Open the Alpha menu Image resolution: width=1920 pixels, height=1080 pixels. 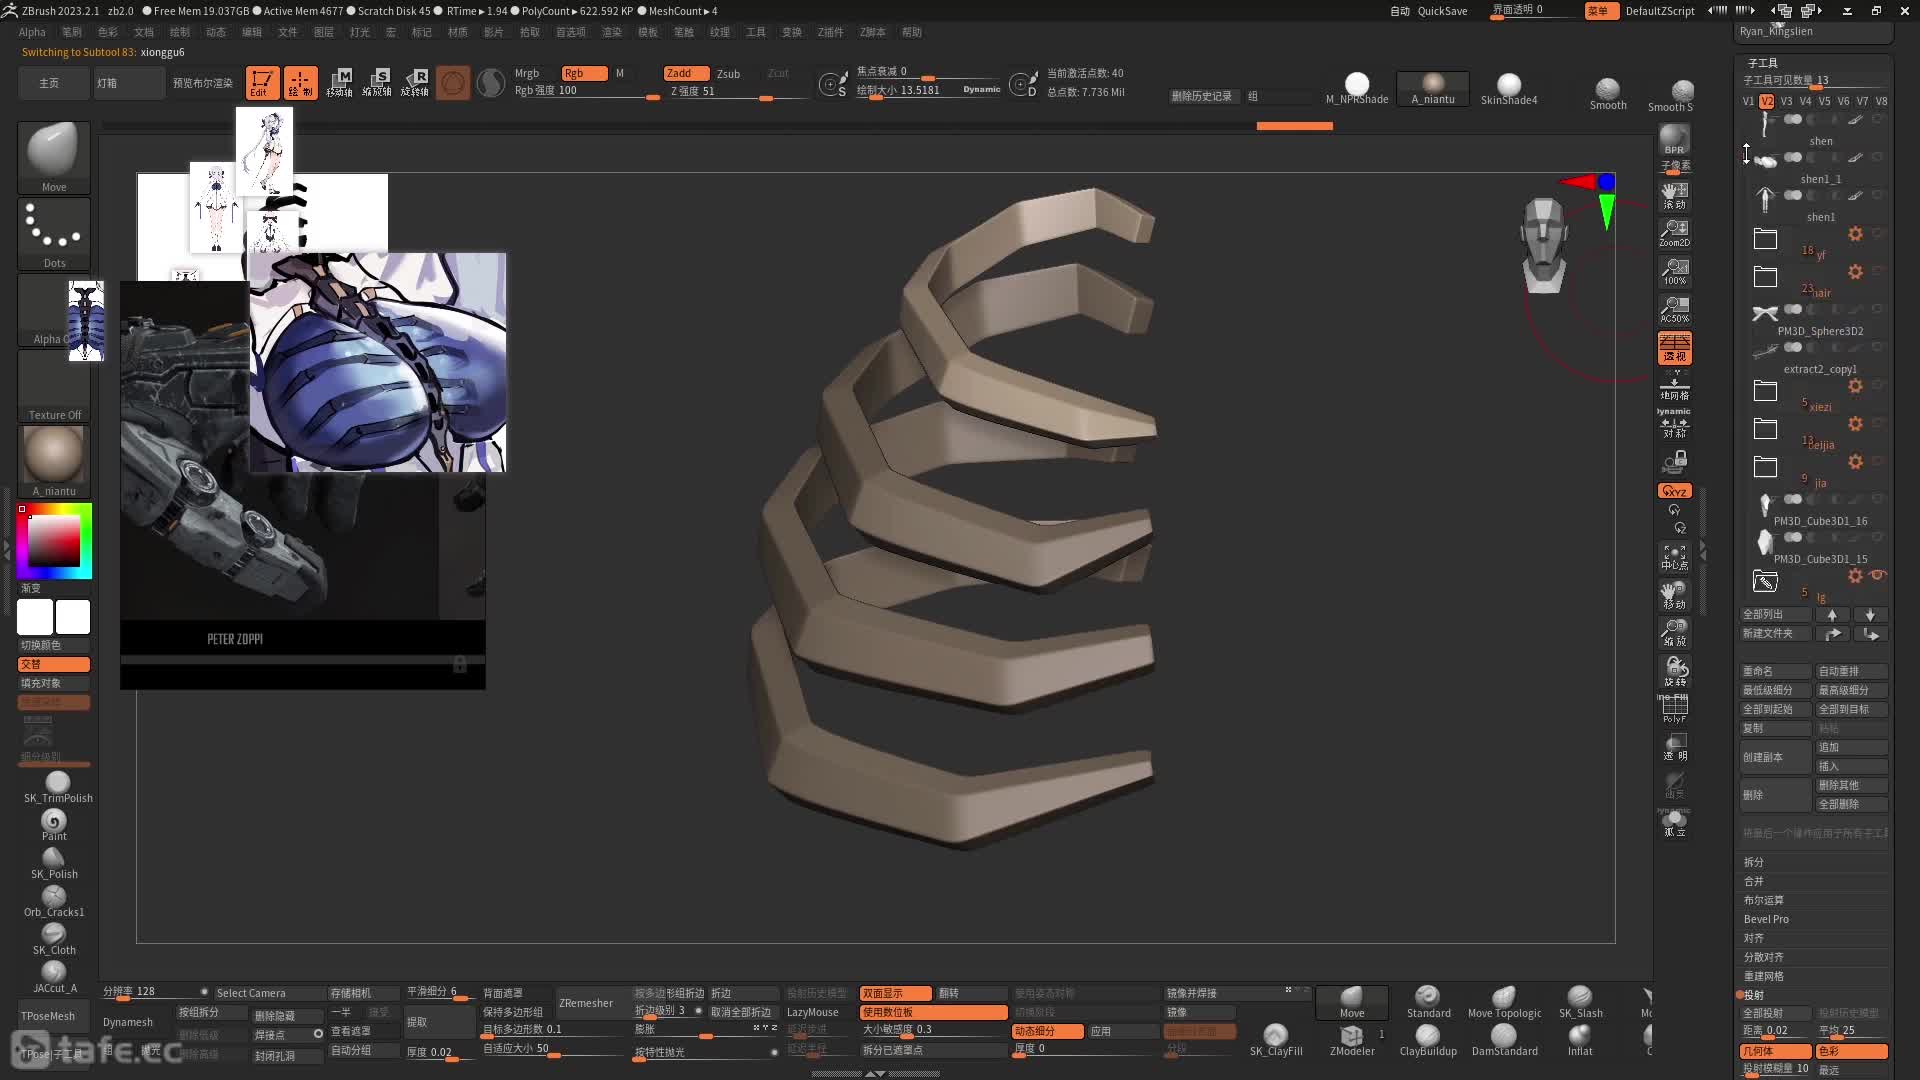(x=32, y=32)
